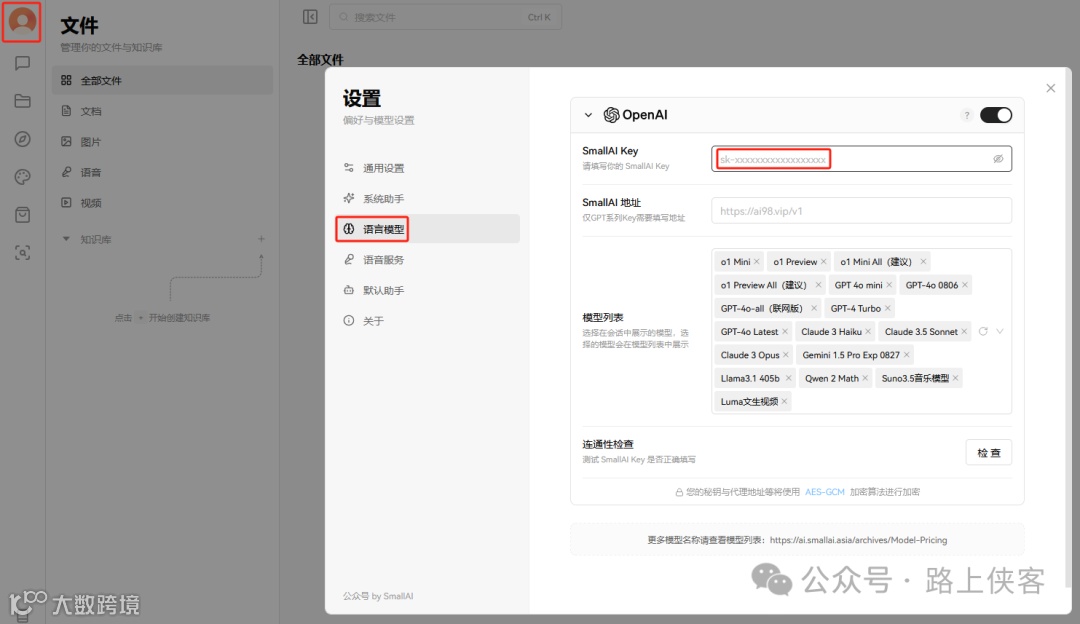The image size is (1080, 624).
Task: Select 语音 in file sidebar
Action: click(163, 172)
